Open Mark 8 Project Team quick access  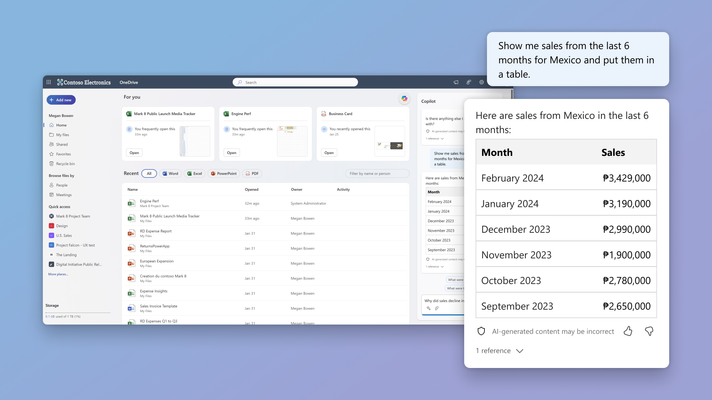tap(69, 216)
